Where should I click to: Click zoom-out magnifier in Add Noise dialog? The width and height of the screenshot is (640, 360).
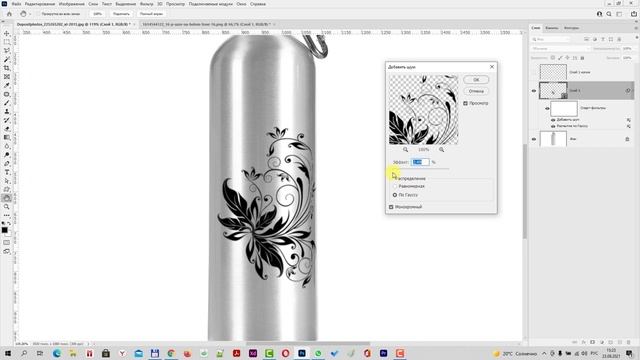(x=405, y=150)
